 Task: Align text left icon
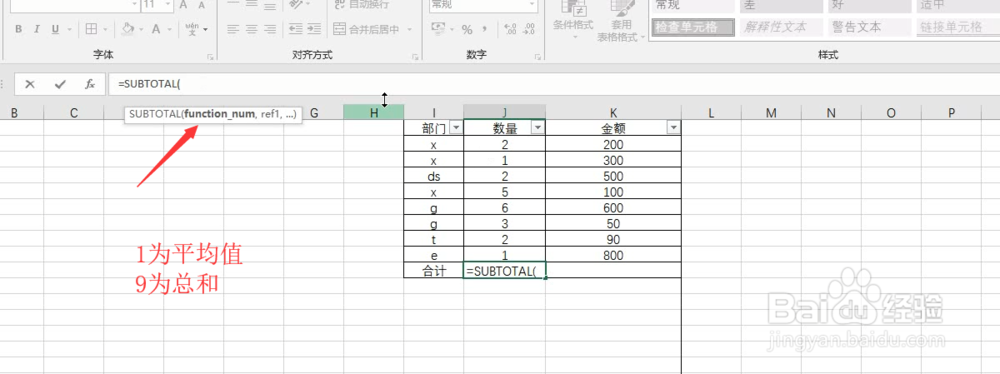[x=234, y=29]
